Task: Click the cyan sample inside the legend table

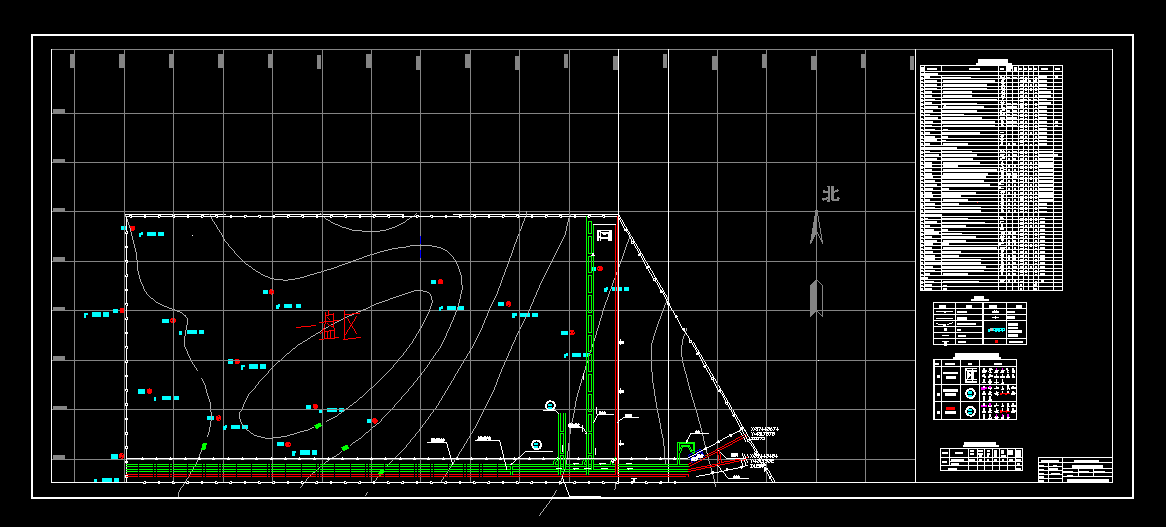Action: [x=996, y=329]
